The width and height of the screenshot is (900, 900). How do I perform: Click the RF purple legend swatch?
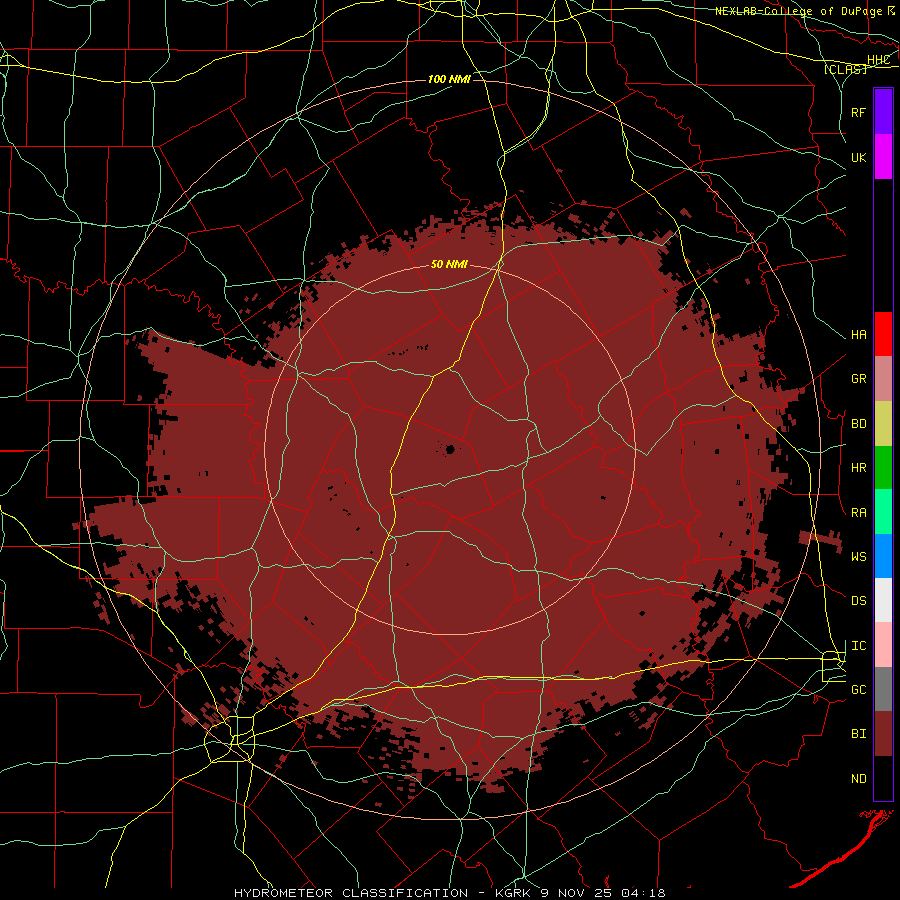click(883, 112)
